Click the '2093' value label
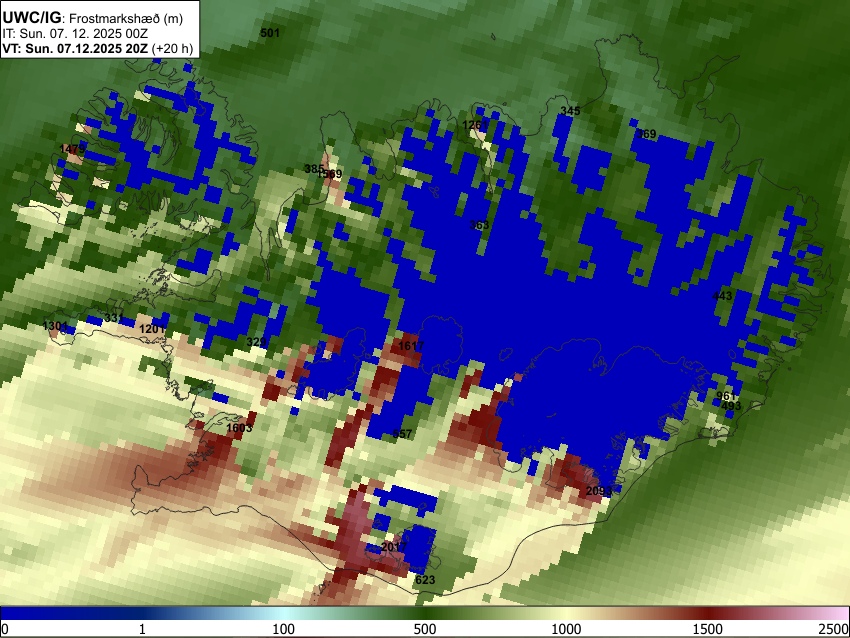This screenshot has height=638, width=850. (599, 491)
